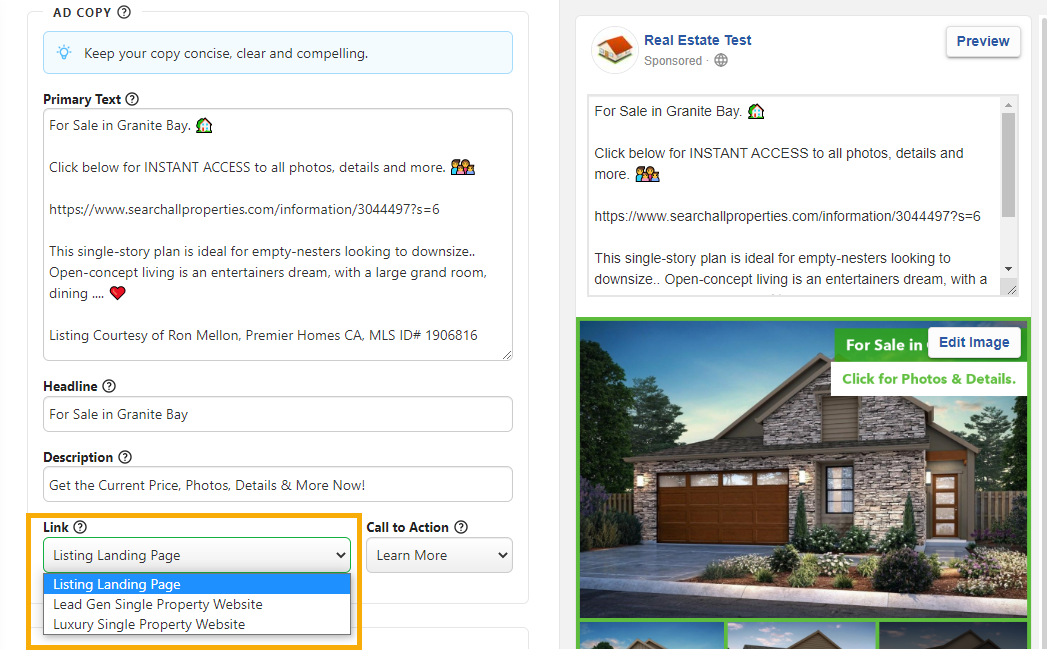Open the Call to Action dropdown

[x=439, y=555]
